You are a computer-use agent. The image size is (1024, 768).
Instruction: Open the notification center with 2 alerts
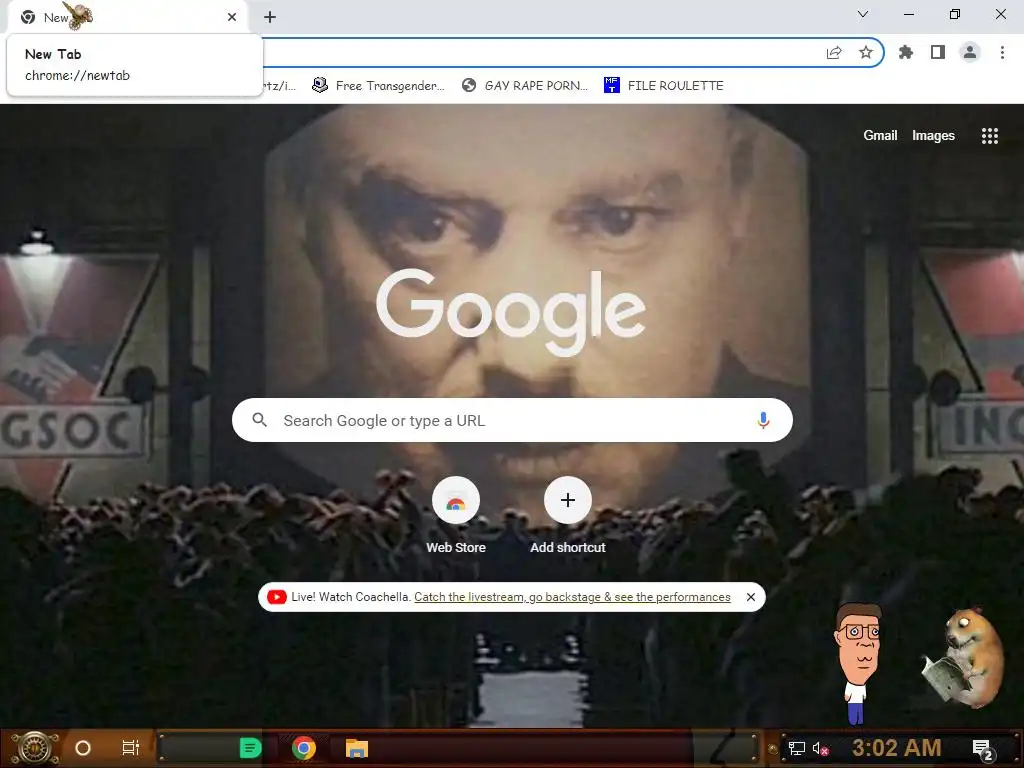(x=982, y=749)
